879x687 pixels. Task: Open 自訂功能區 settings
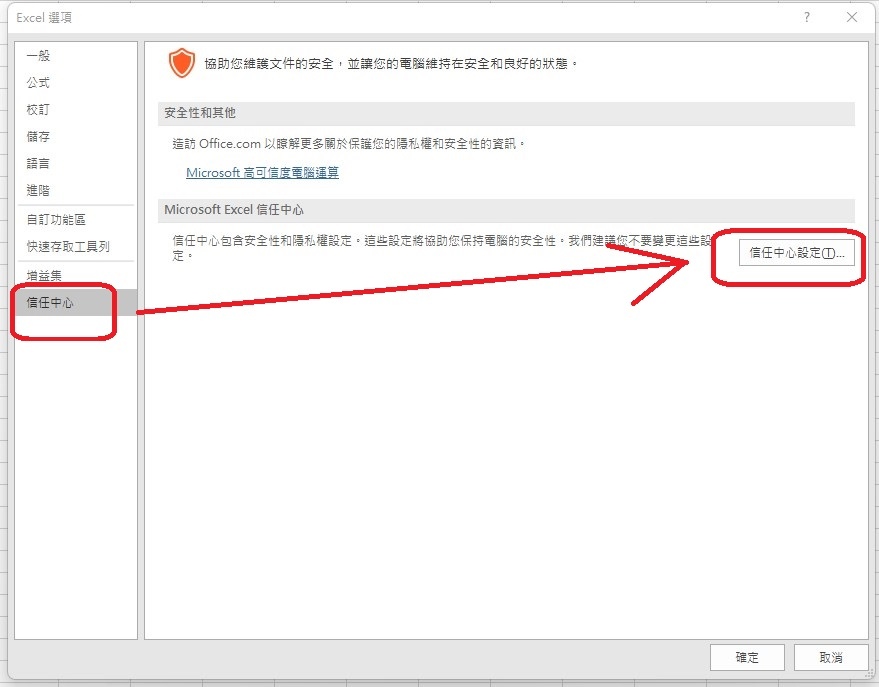(x=76, y=219)
